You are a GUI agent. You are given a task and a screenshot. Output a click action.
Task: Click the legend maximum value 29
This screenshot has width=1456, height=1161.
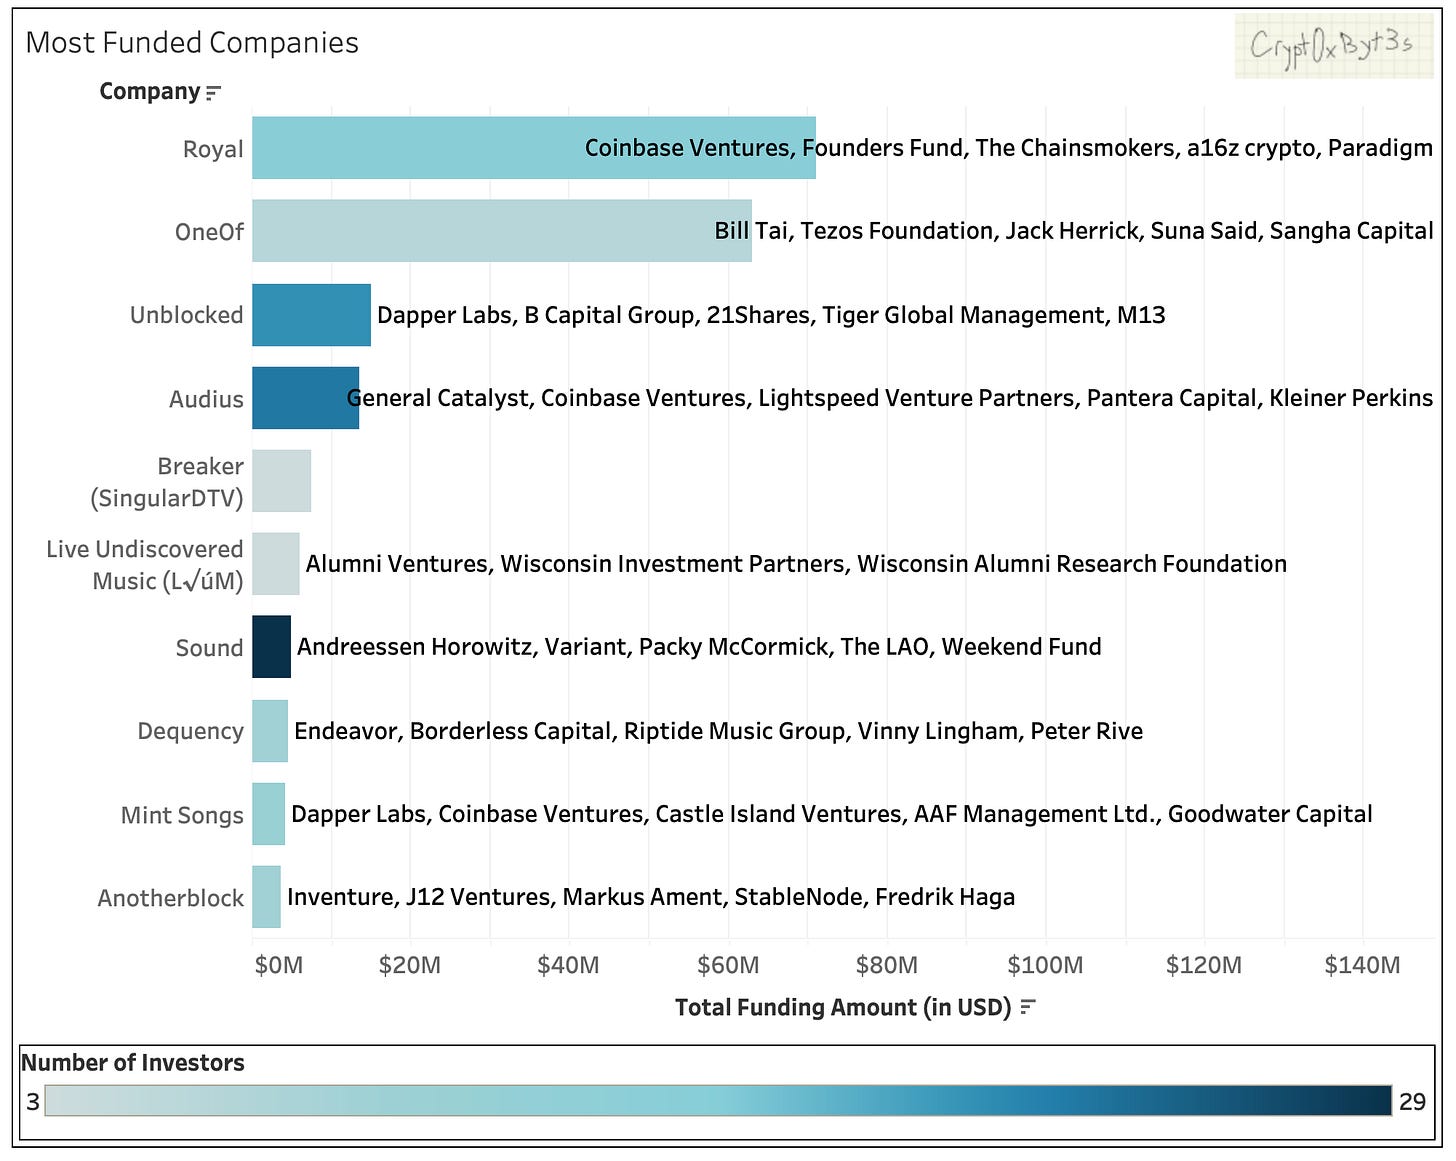[x=1412, y=1102]
